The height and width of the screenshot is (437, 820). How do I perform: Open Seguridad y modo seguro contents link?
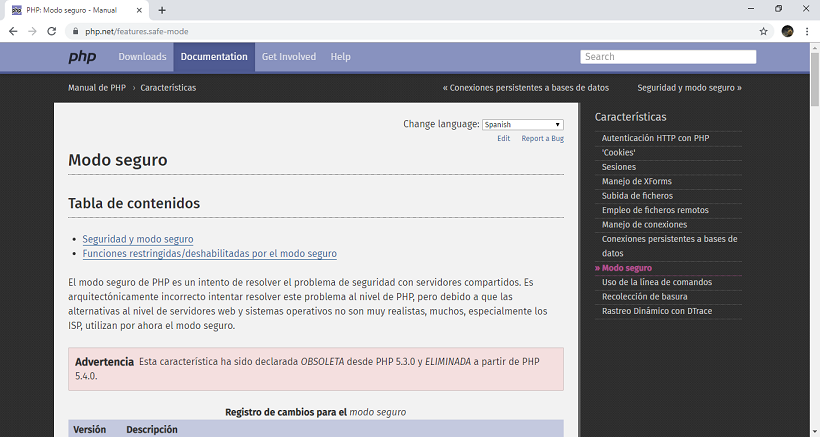point(138,239)
